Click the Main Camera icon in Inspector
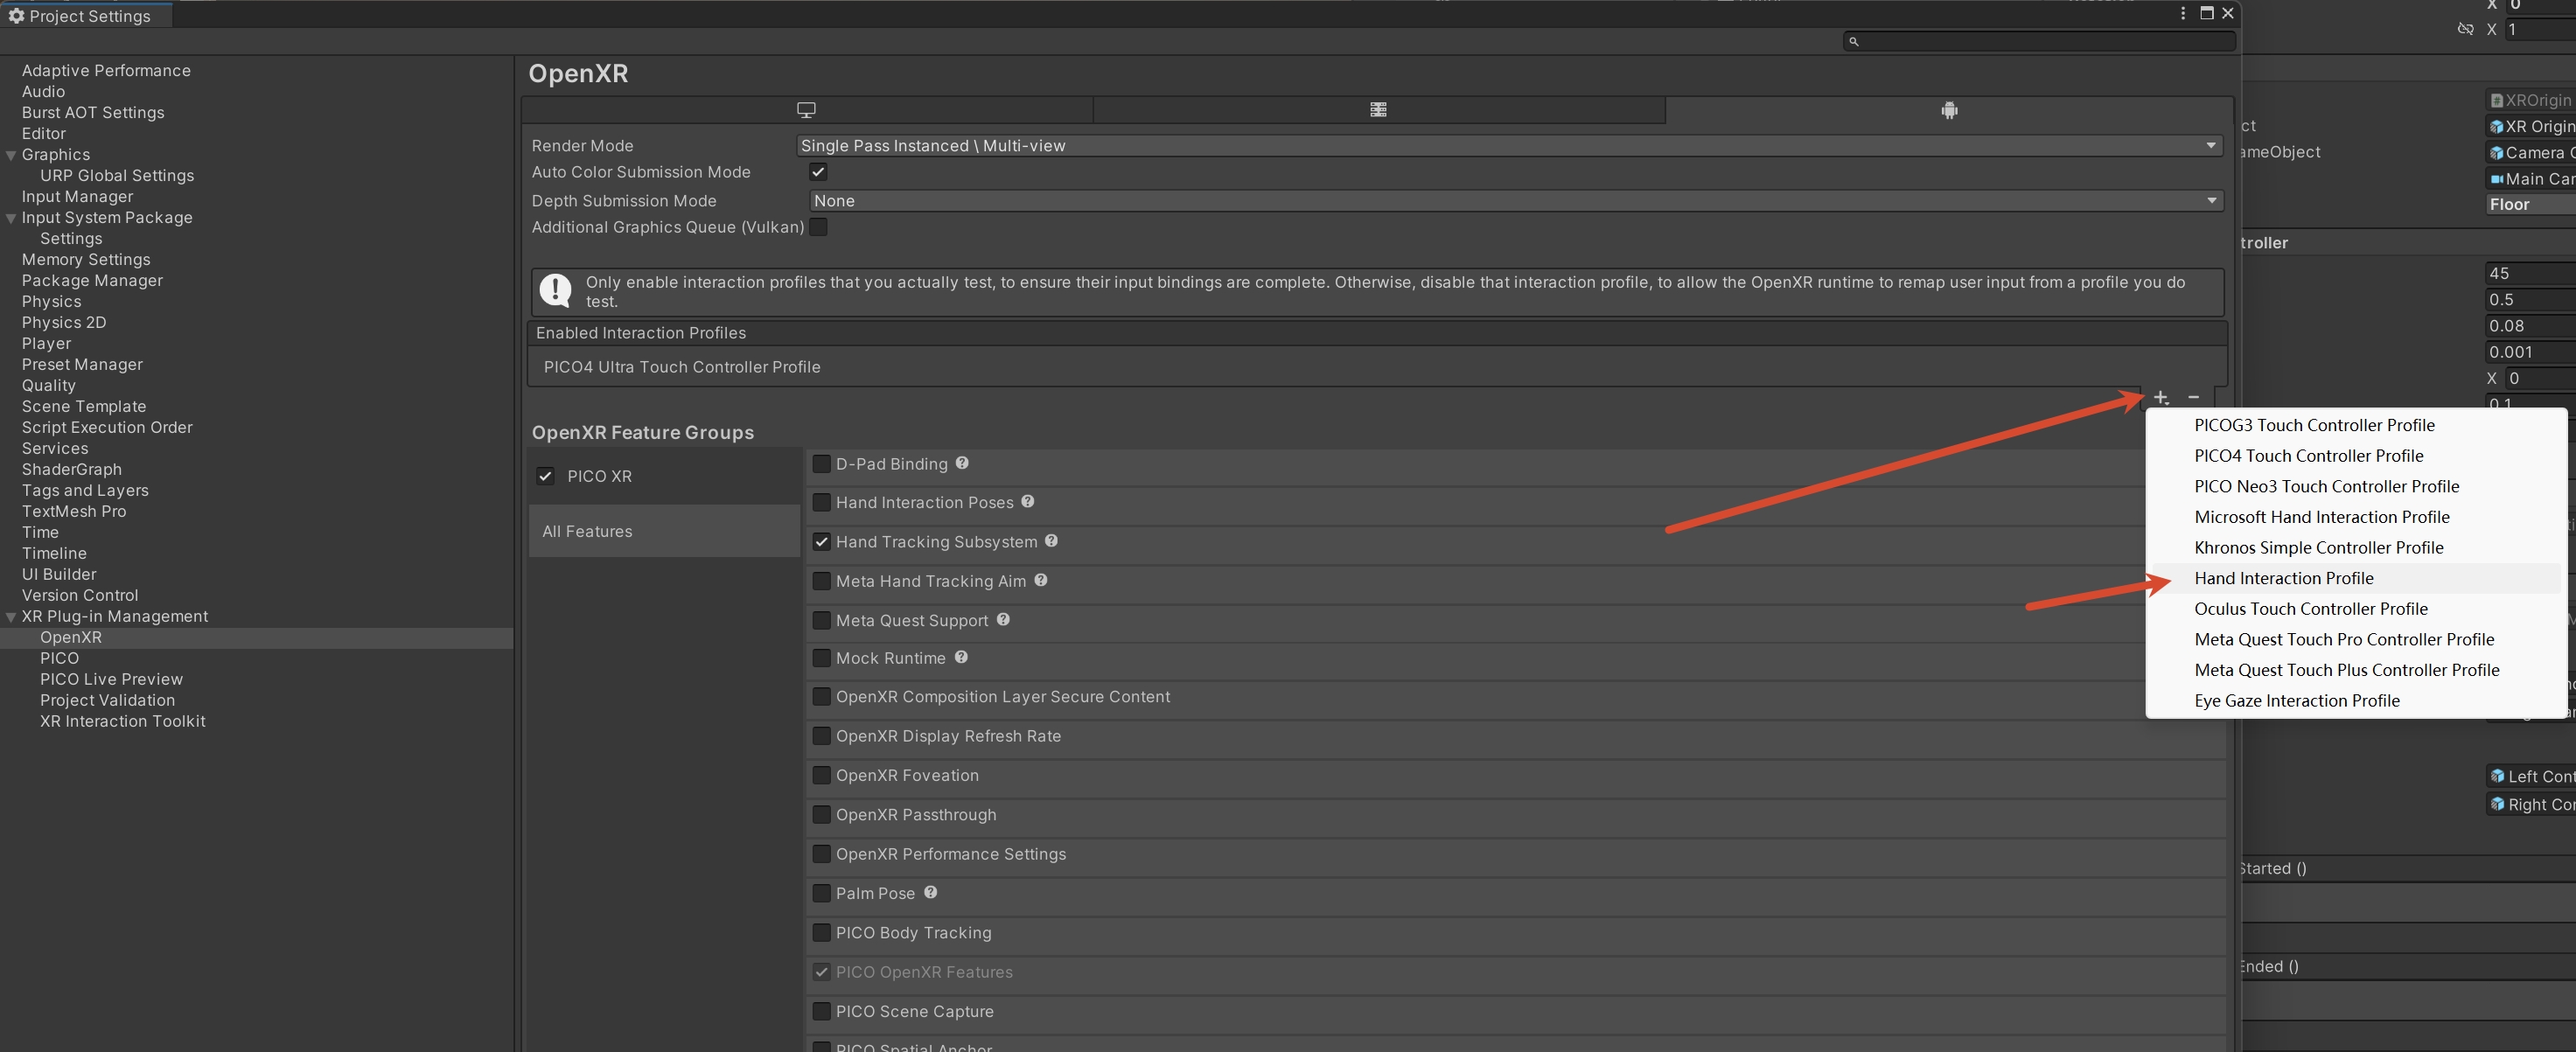Viewport: 2576px width, 1052px height. tap(2496, 179)
